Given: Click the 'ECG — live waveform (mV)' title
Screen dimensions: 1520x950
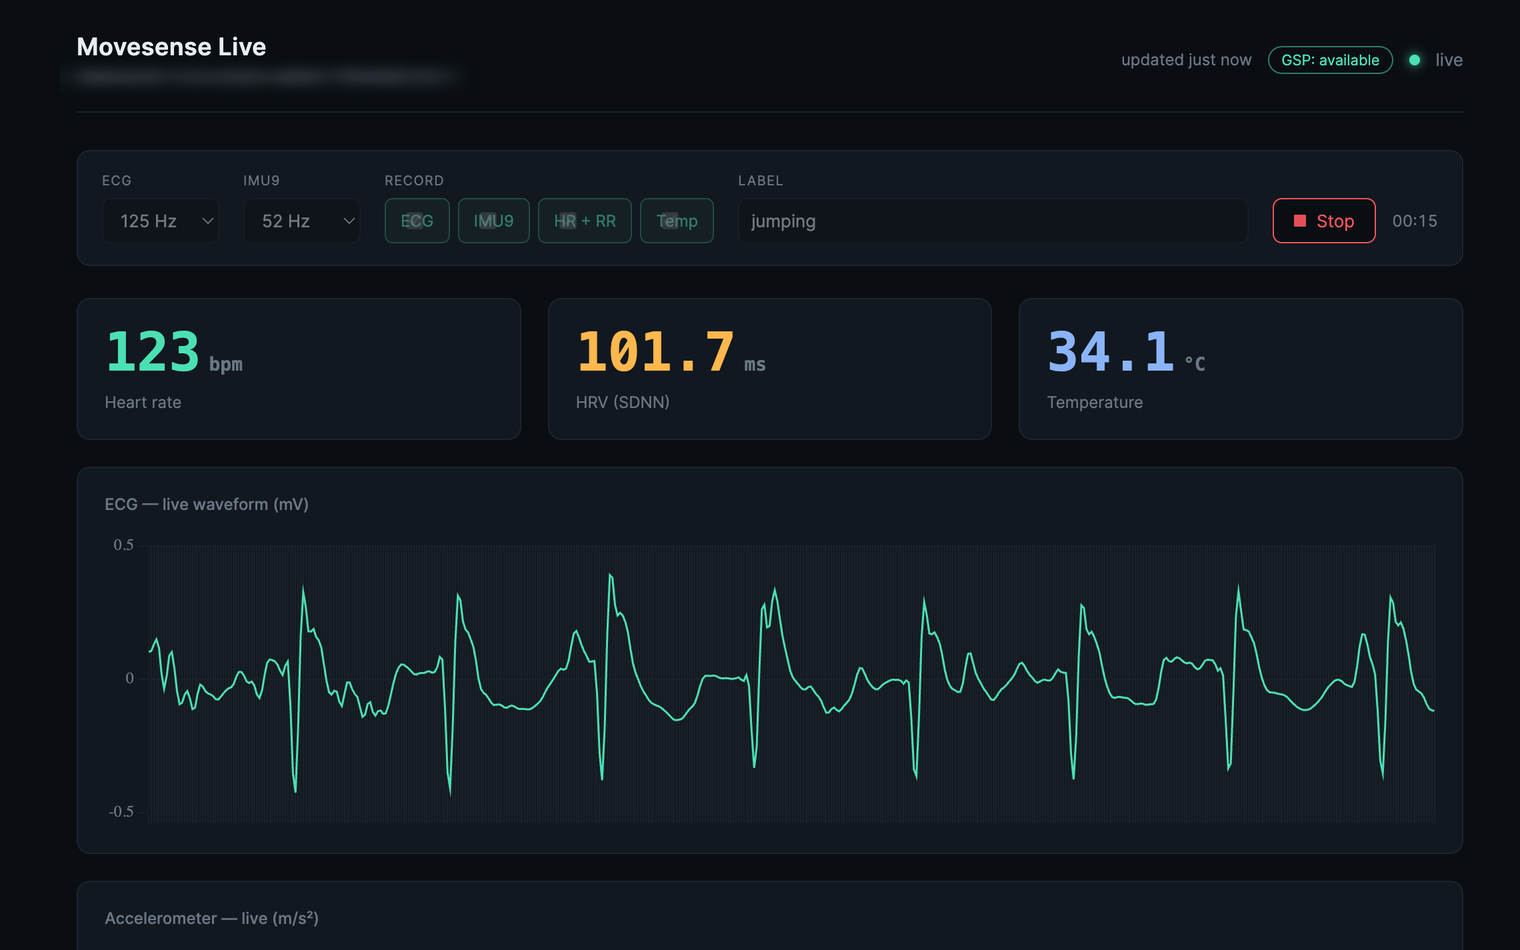Looking at the screenshot, I should click(x=207, y=504).
